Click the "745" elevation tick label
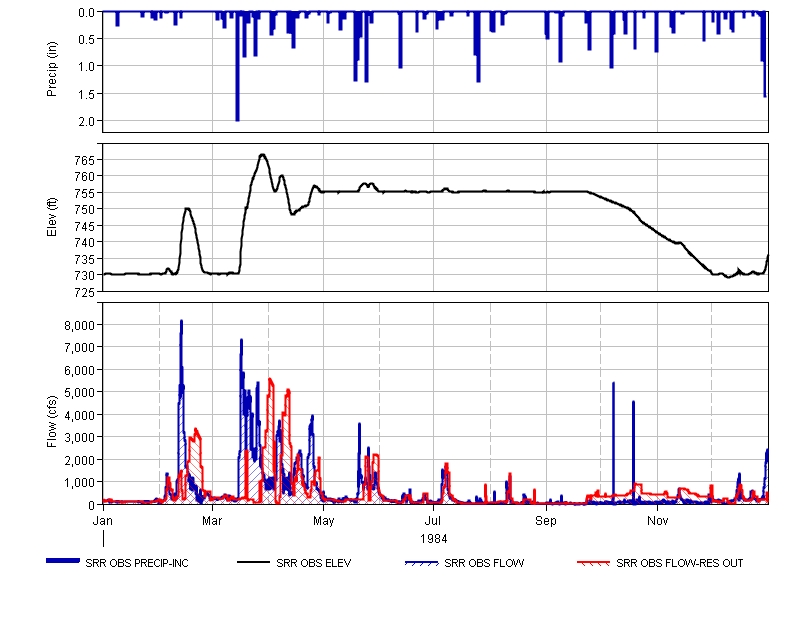The image size is (800, 627). click(85, 227)
